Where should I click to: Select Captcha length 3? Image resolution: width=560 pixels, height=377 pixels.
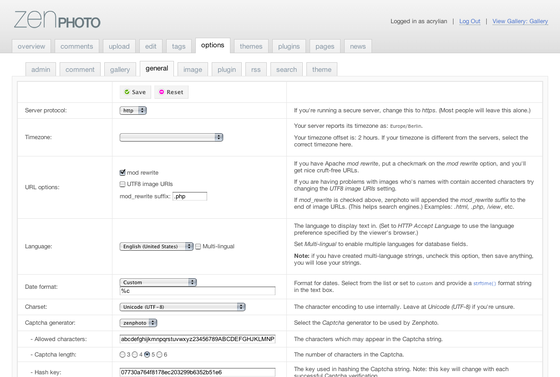pyautogui.click(x=122, y=355)
